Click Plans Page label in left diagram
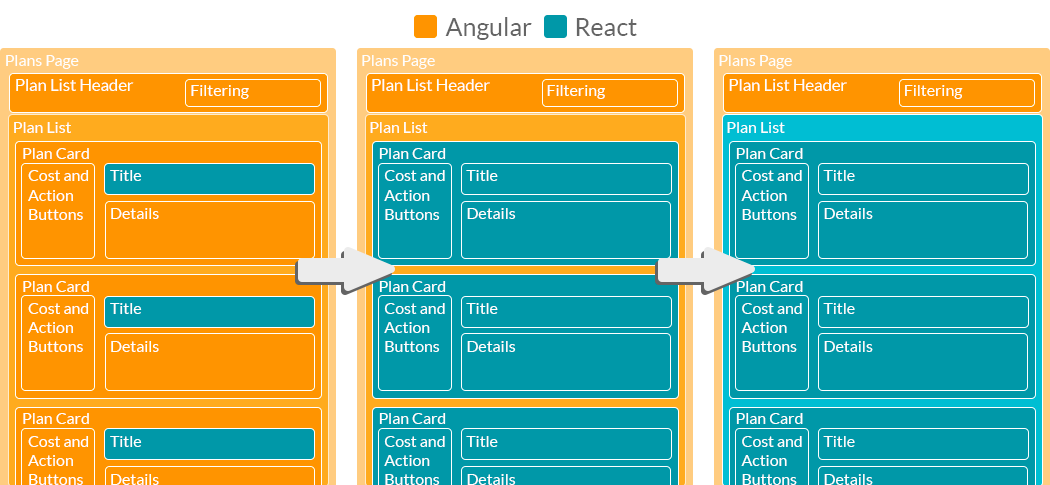Image resolution: width=1050 pixels, height=485 pixels. (42, 61)
